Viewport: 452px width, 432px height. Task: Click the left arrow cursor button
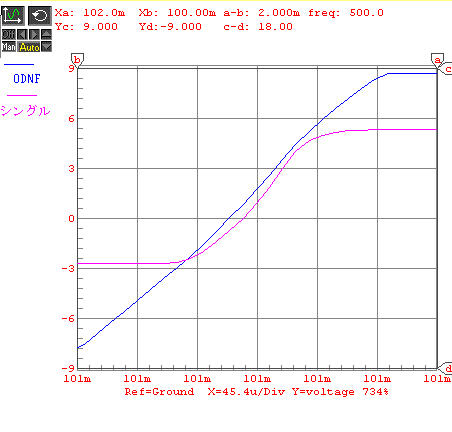(22, 34)
